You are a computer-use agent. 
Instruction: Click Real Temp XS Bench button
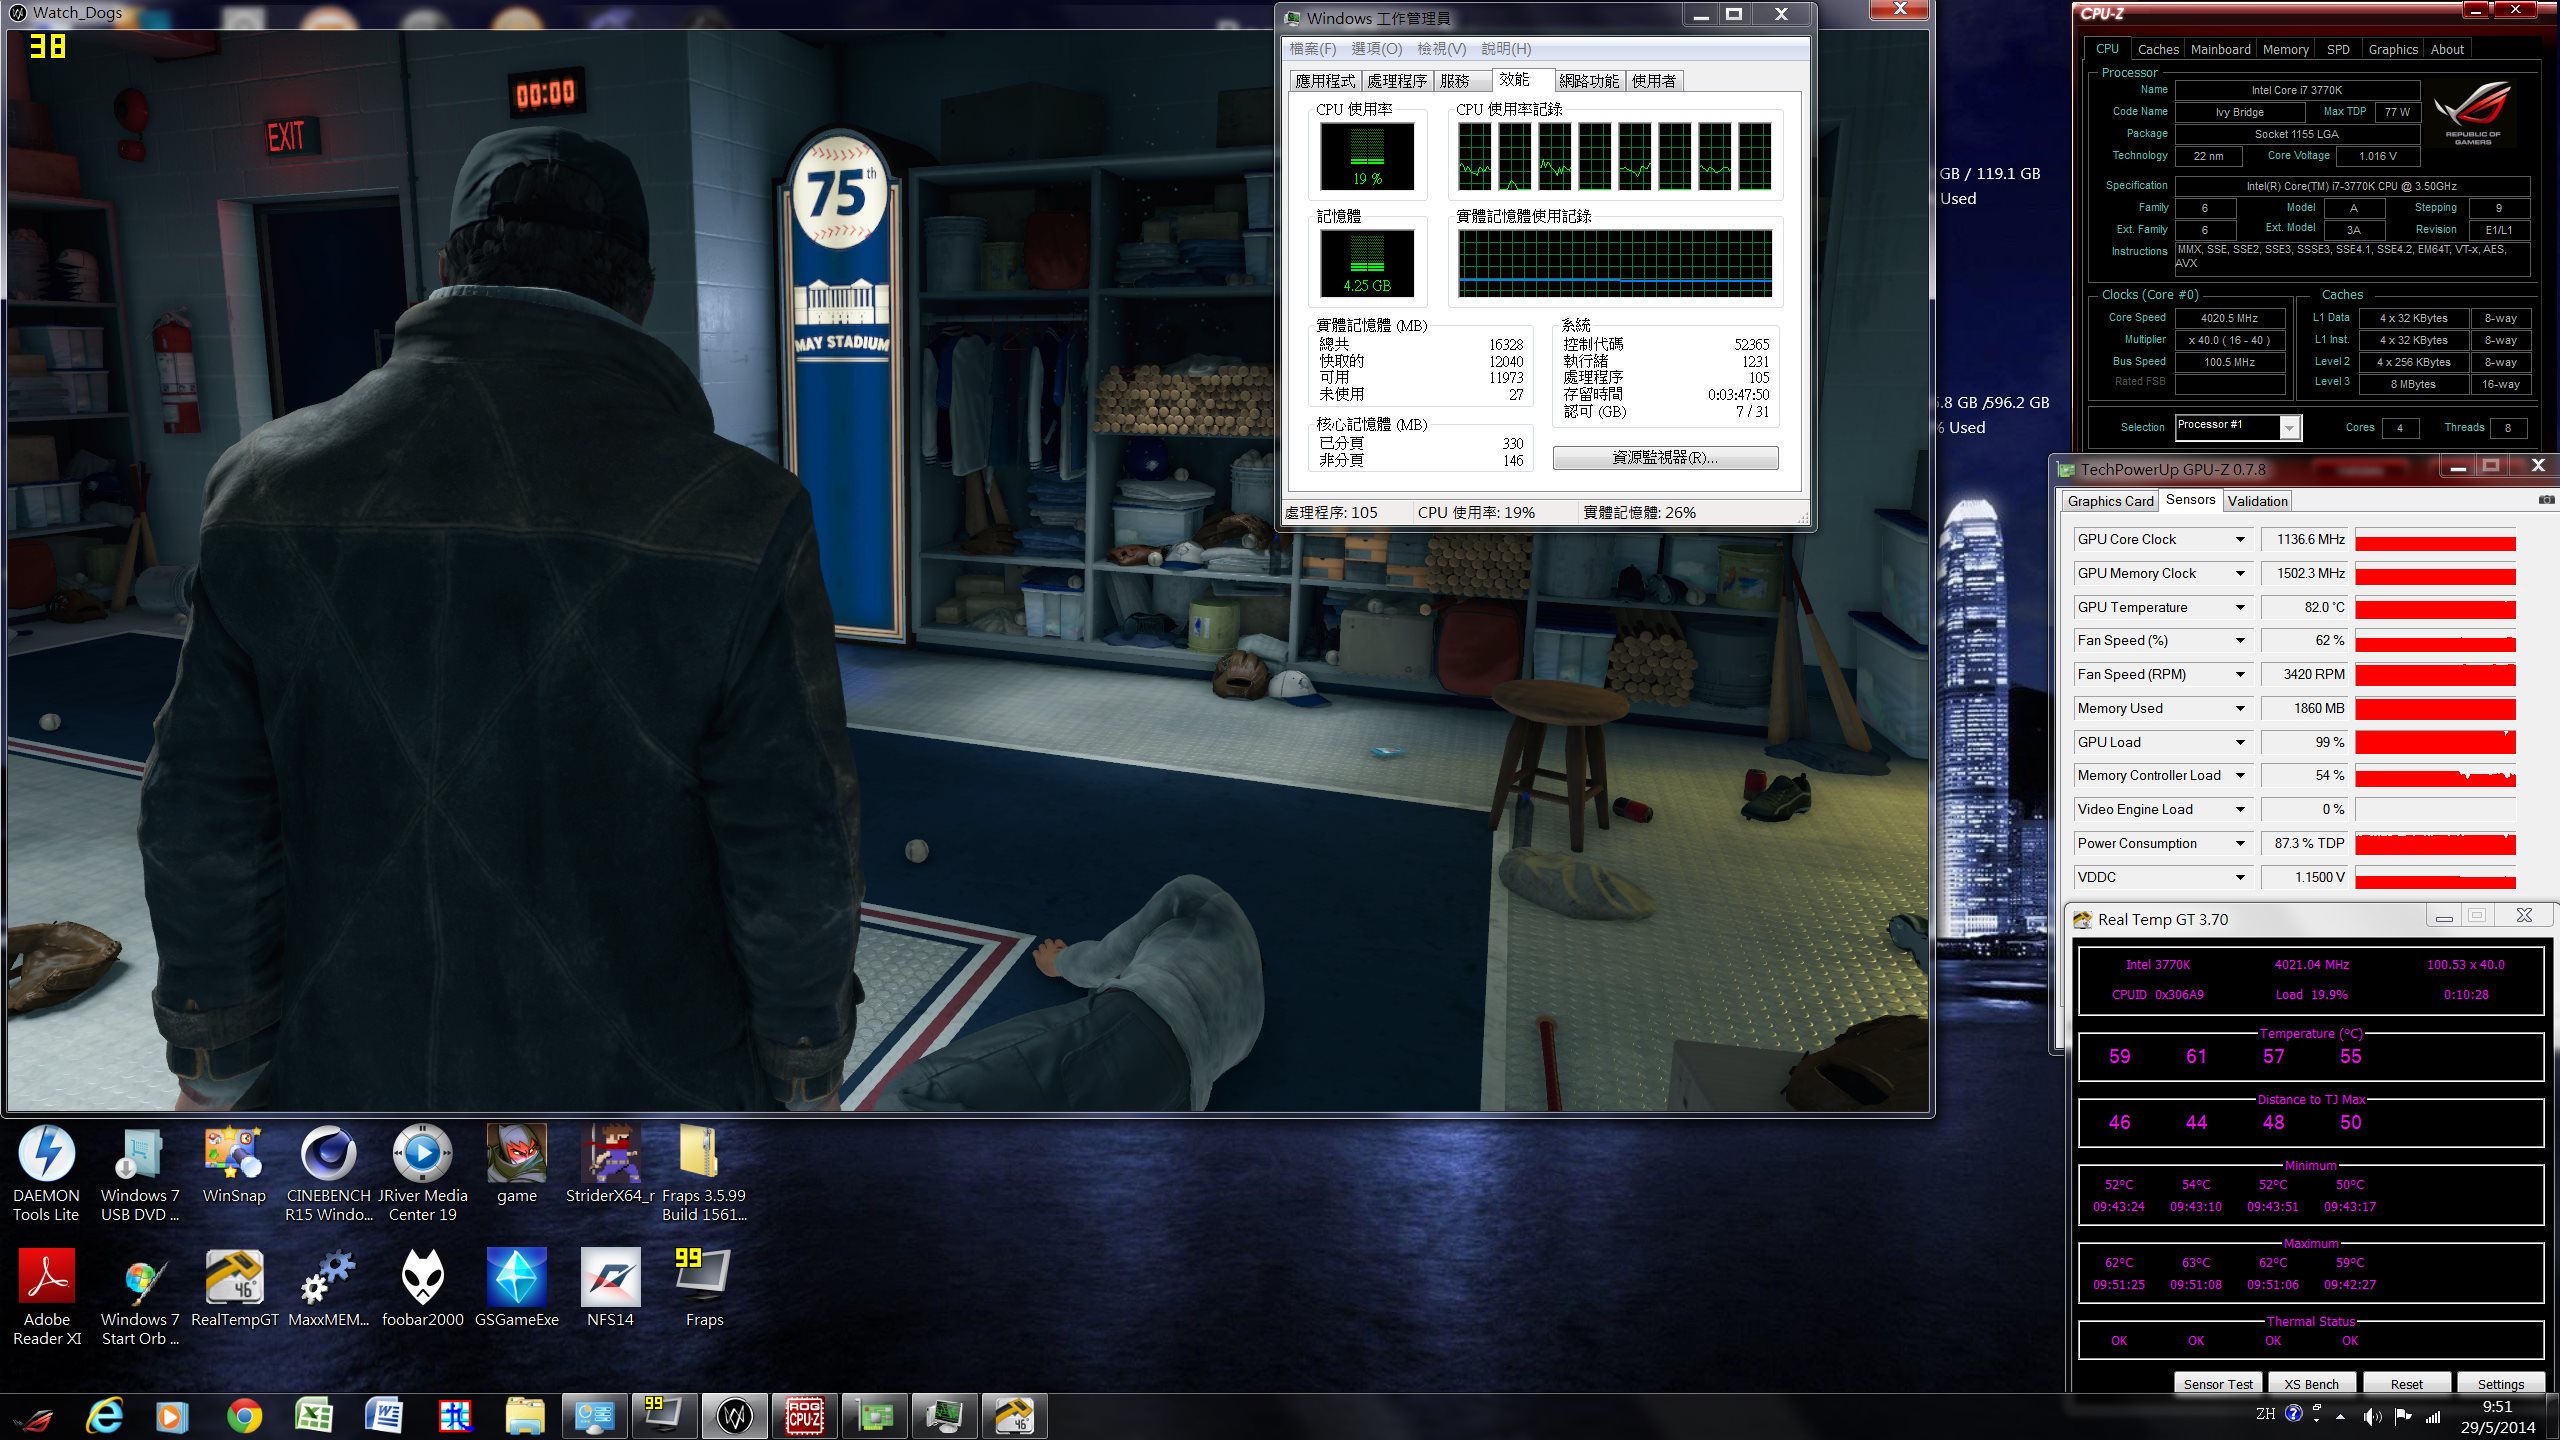pos(2311,1384)
